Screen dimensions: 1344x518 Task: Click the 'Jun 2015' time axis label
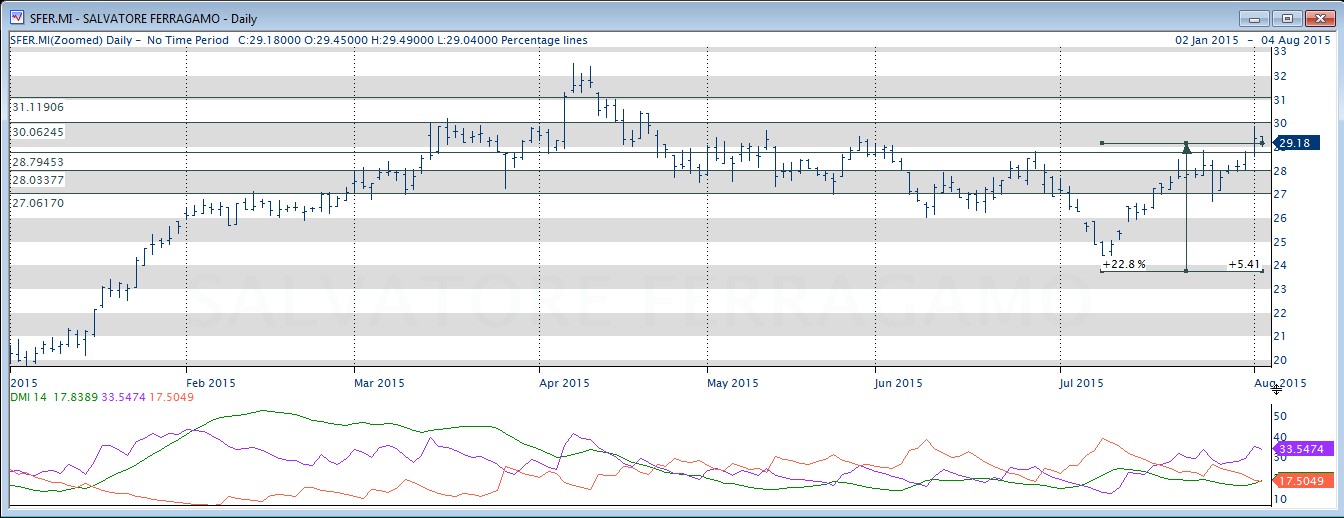898,383
